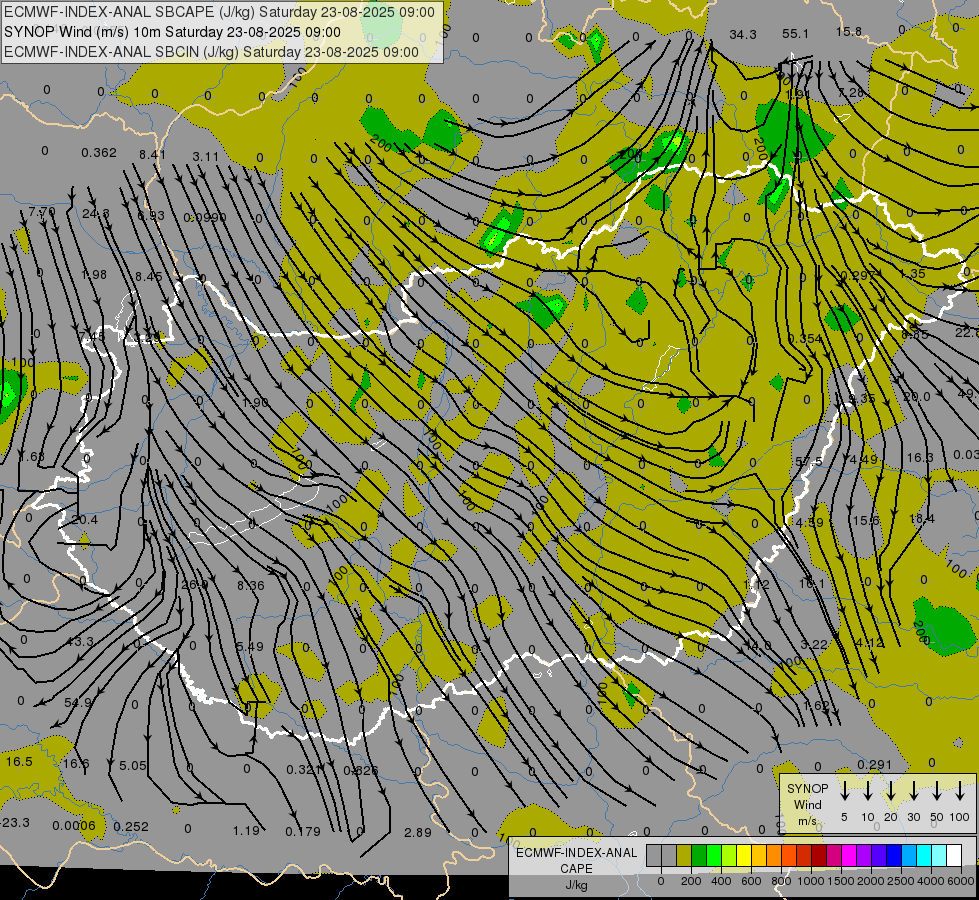Click the 50 m/s wind arrow in legend
Screen dimensions: 979x900
tap(937, 791)
